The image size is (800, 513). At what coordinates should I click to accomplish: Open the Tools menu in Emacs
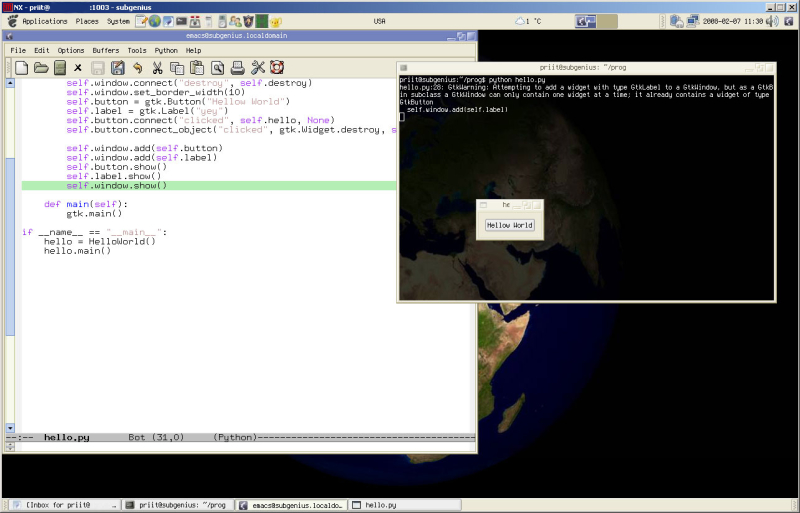[x=137, y=51]
